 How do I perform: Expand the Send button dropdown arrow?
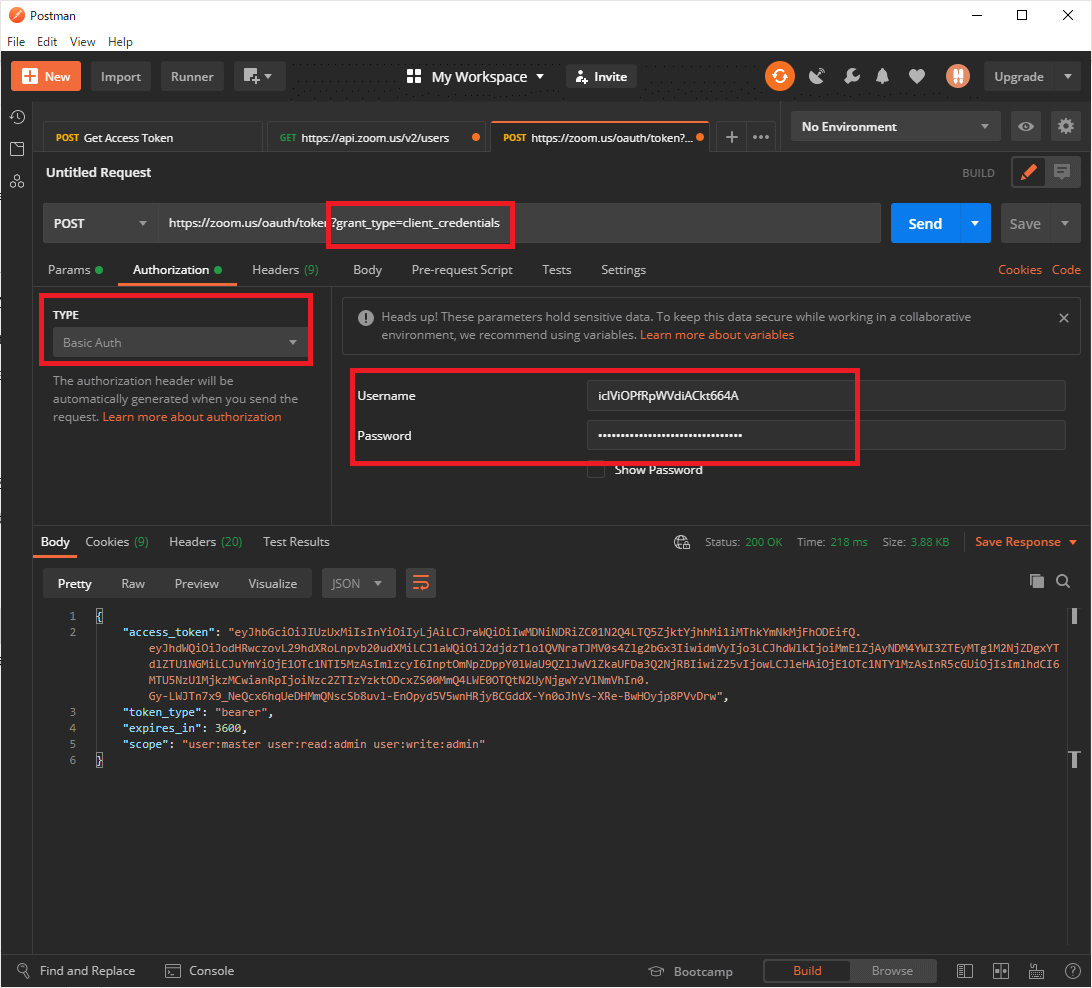(975, 224)
